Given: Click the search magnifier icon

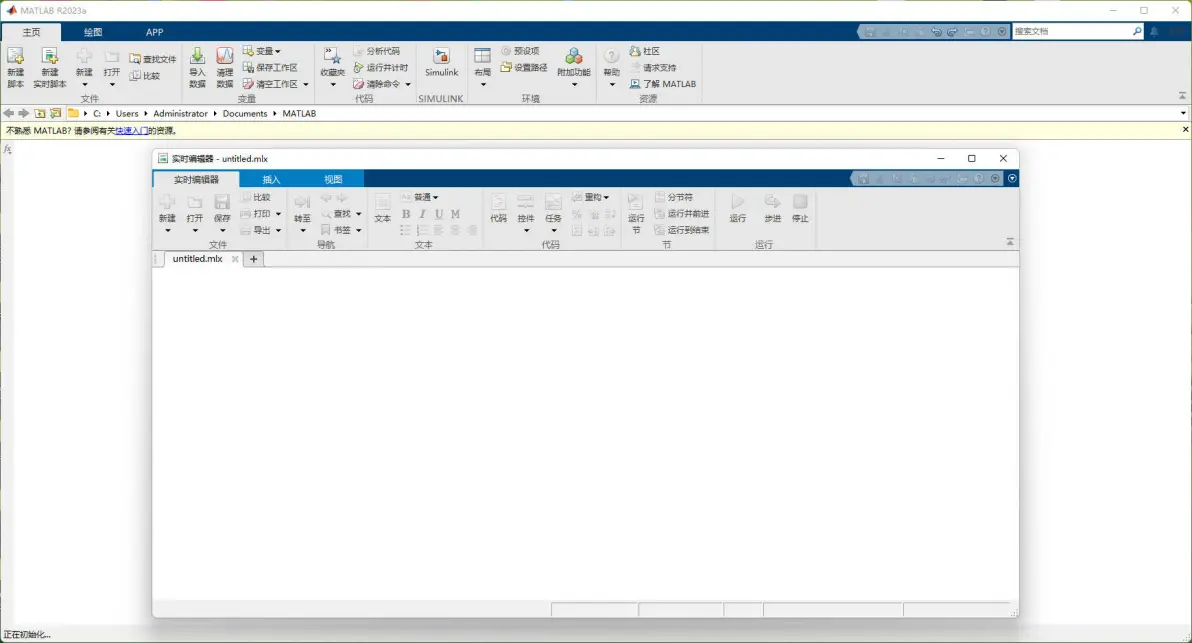Looking at the screenshot, I should (1137, 31).
